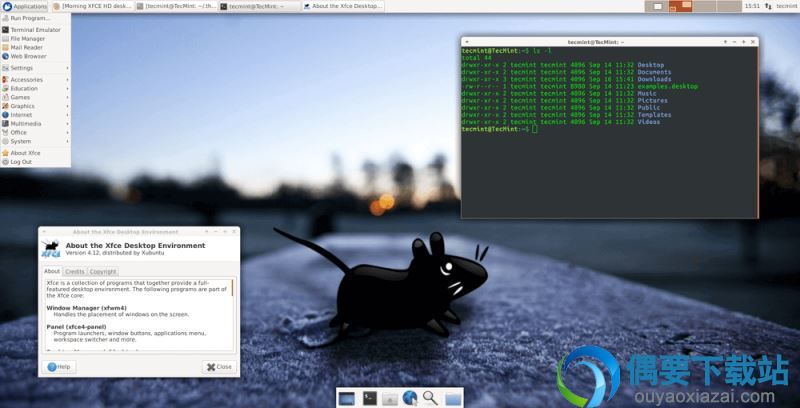Open the file manager drive icon in the dock
The width and height of the screenshot is (800, 408).
click(390, 399)
